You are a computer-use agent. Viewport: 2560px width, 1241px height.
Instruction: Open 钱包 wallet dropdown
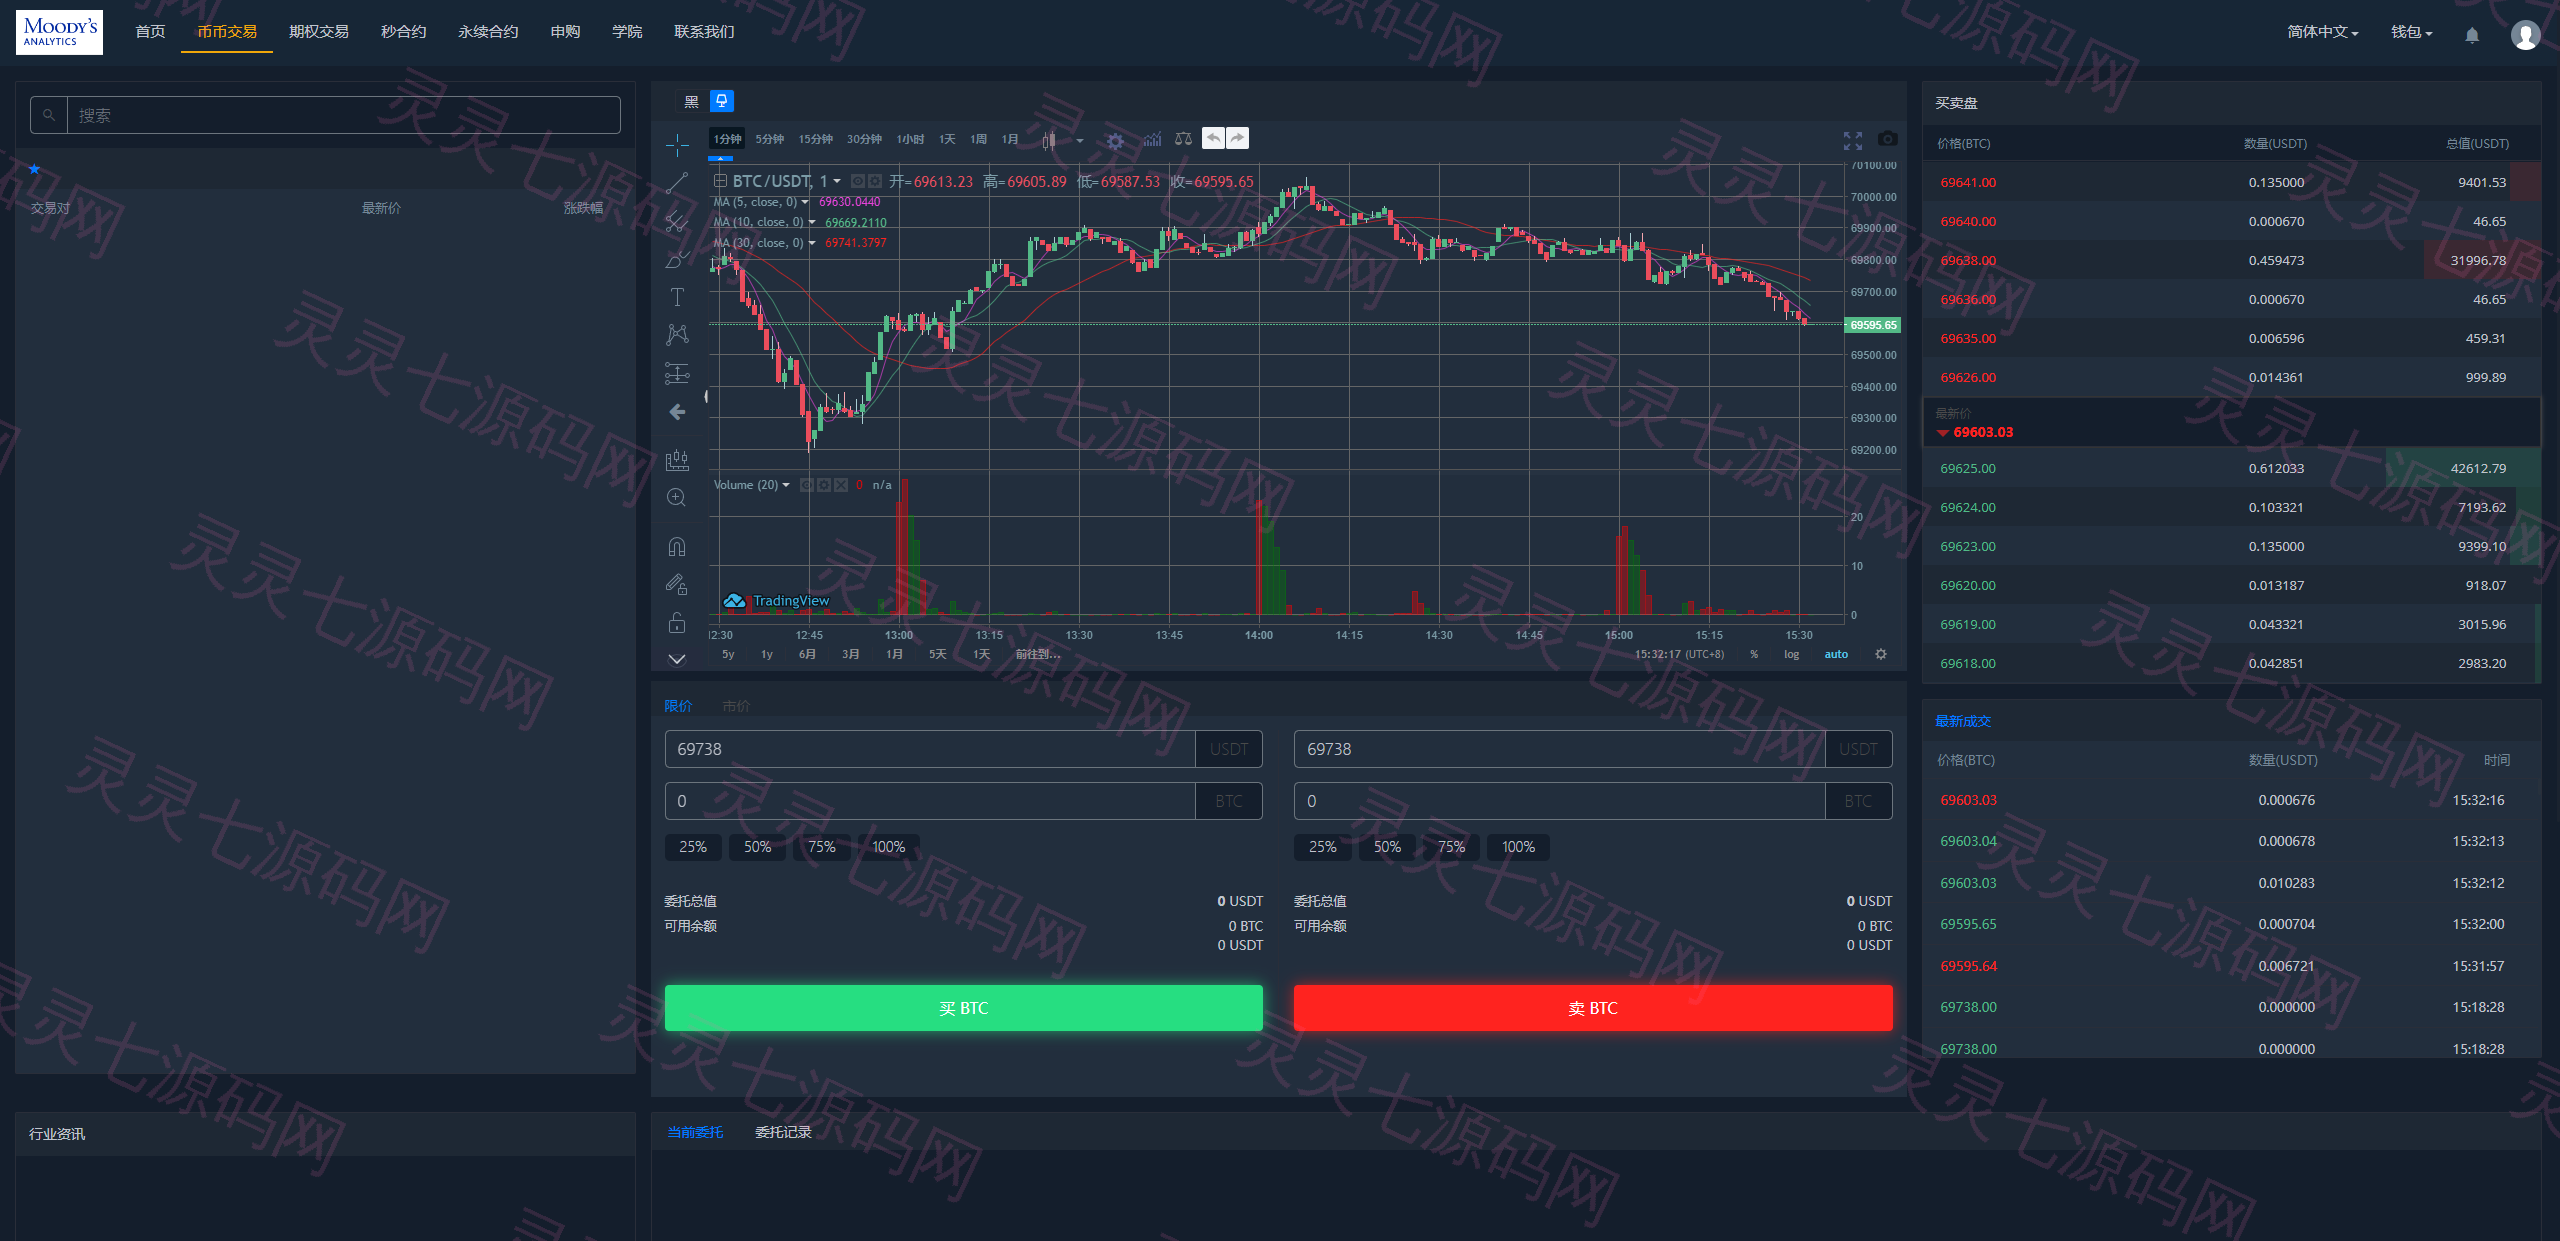[x=2411, y=32]
